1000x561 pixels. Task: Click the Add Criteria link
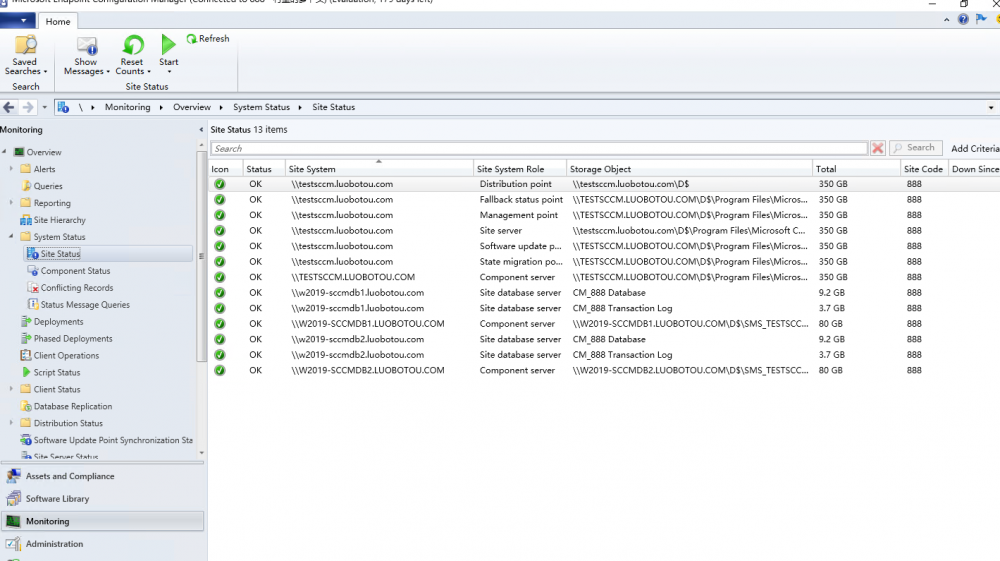coord(974,149)
